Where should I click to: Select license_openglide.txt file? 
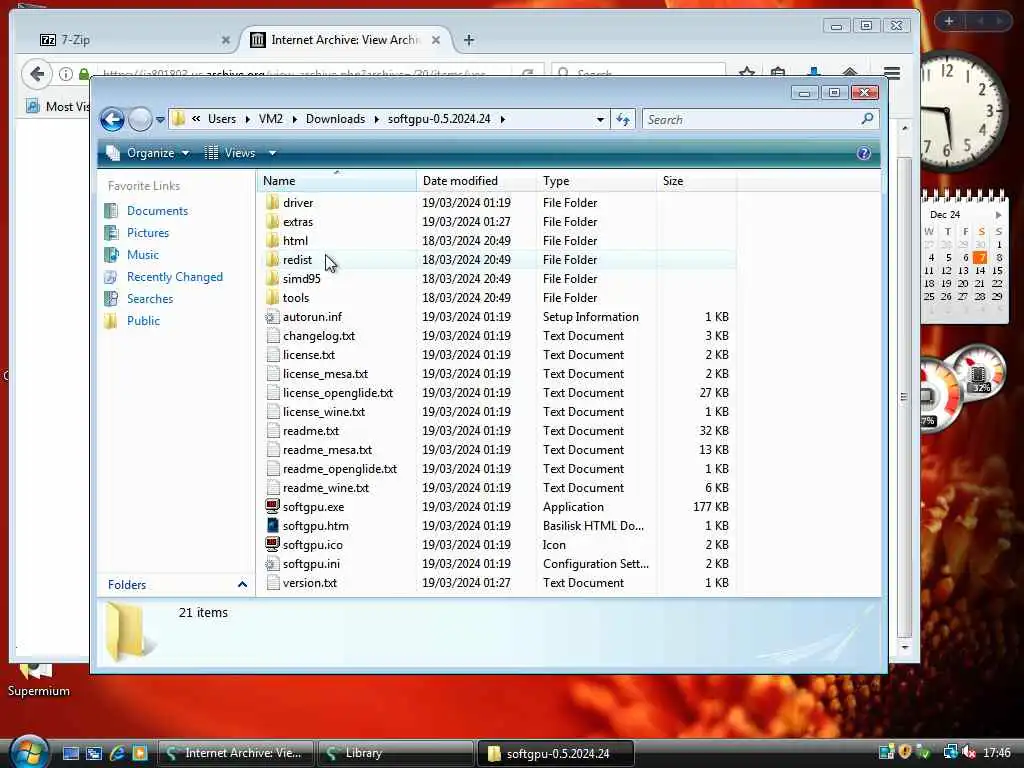pos(338,393)
